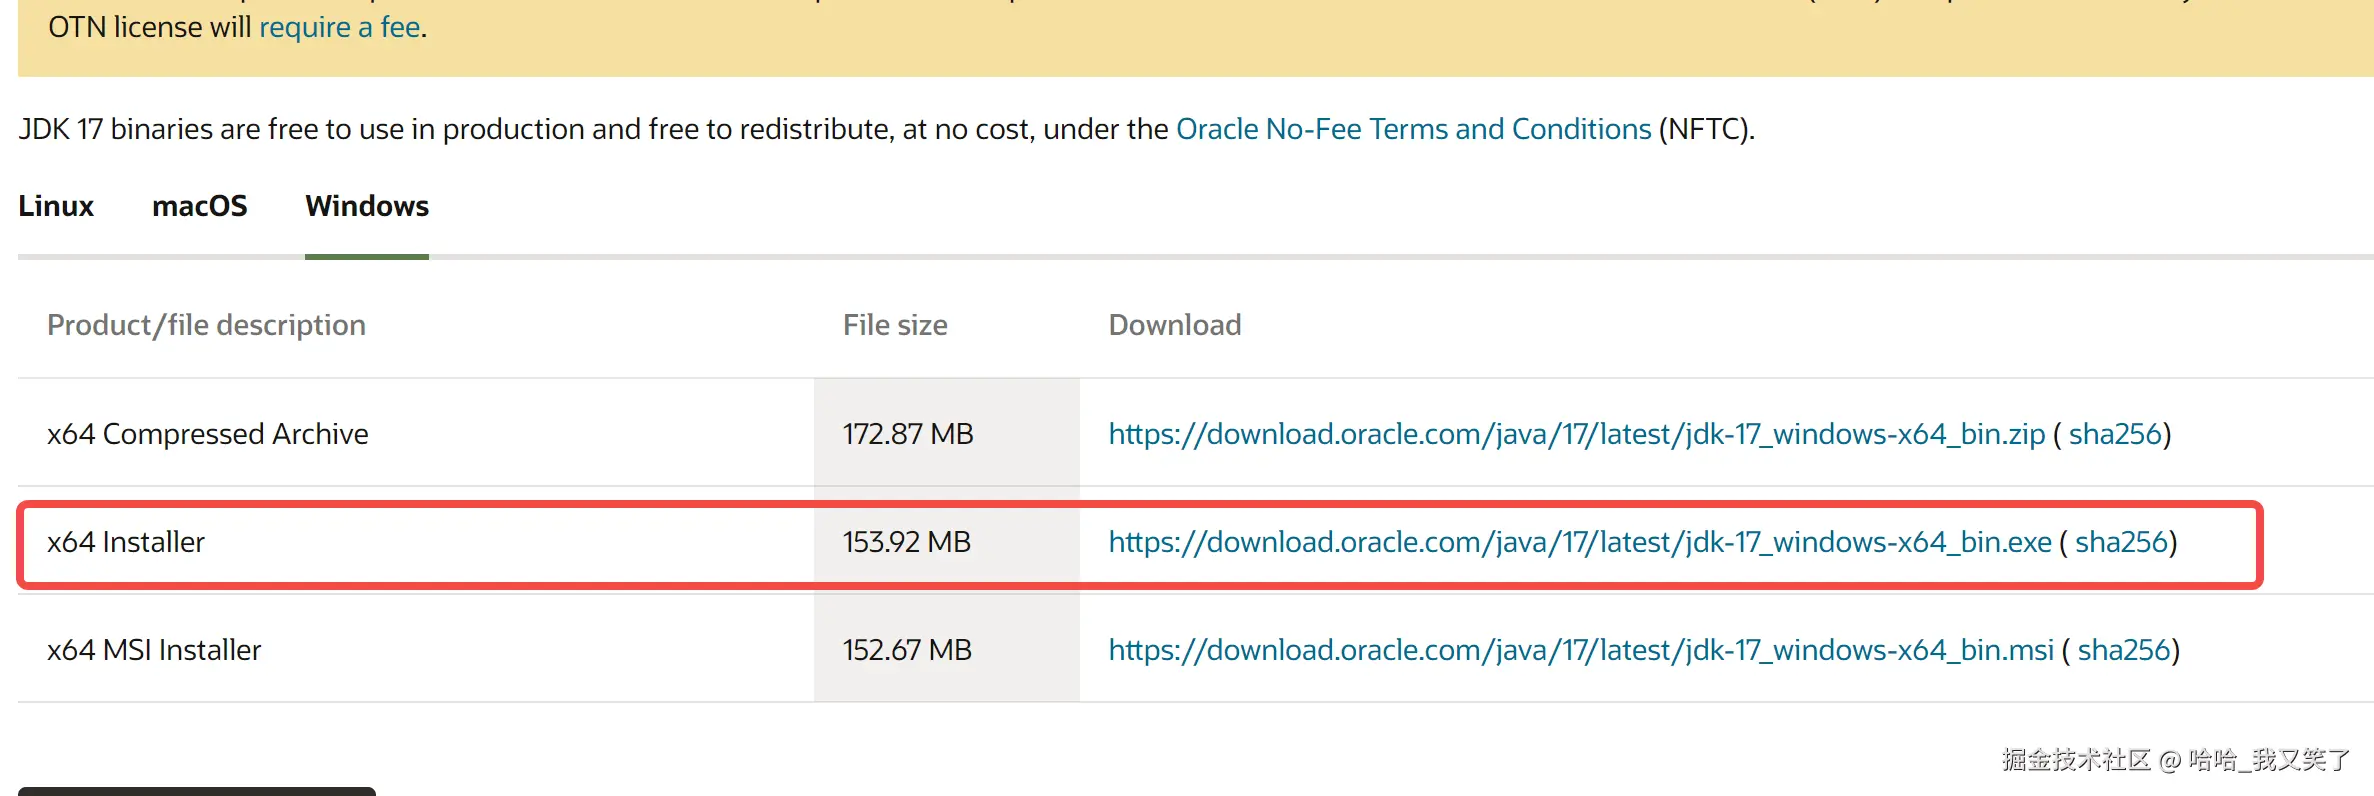Click the "x64 Compressed Archive" description
Viewport: 2374px width, 796px height.
[x=208, y=434]
